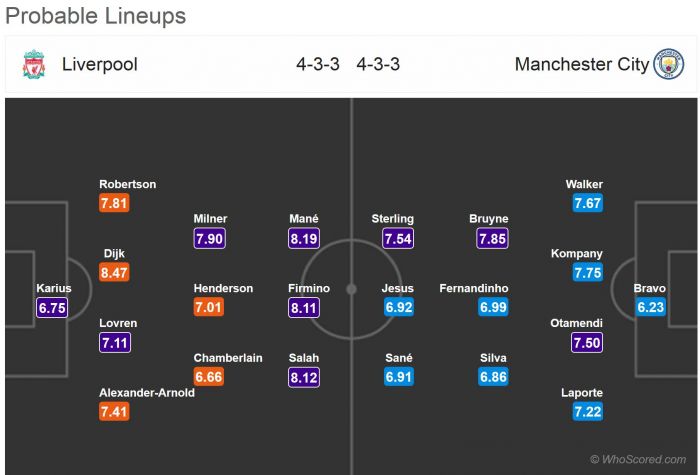Image resolution: width=700 pixels, height=475 pixels.
Task: Click the Liverpool club crest icon
Action: (33, 65)
